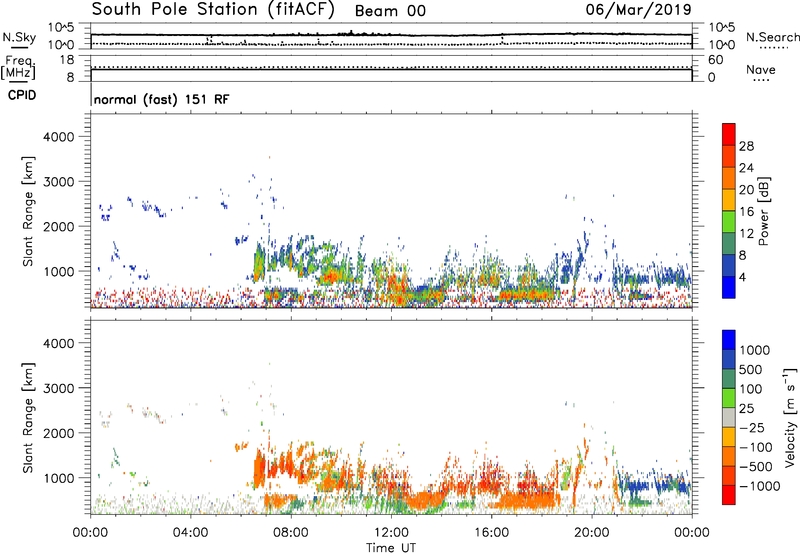Image resolution: width=800 pixels, height=554 pixels.
Task: Pick the 12–16 dB light green Power segment
Action: point(729,222)
